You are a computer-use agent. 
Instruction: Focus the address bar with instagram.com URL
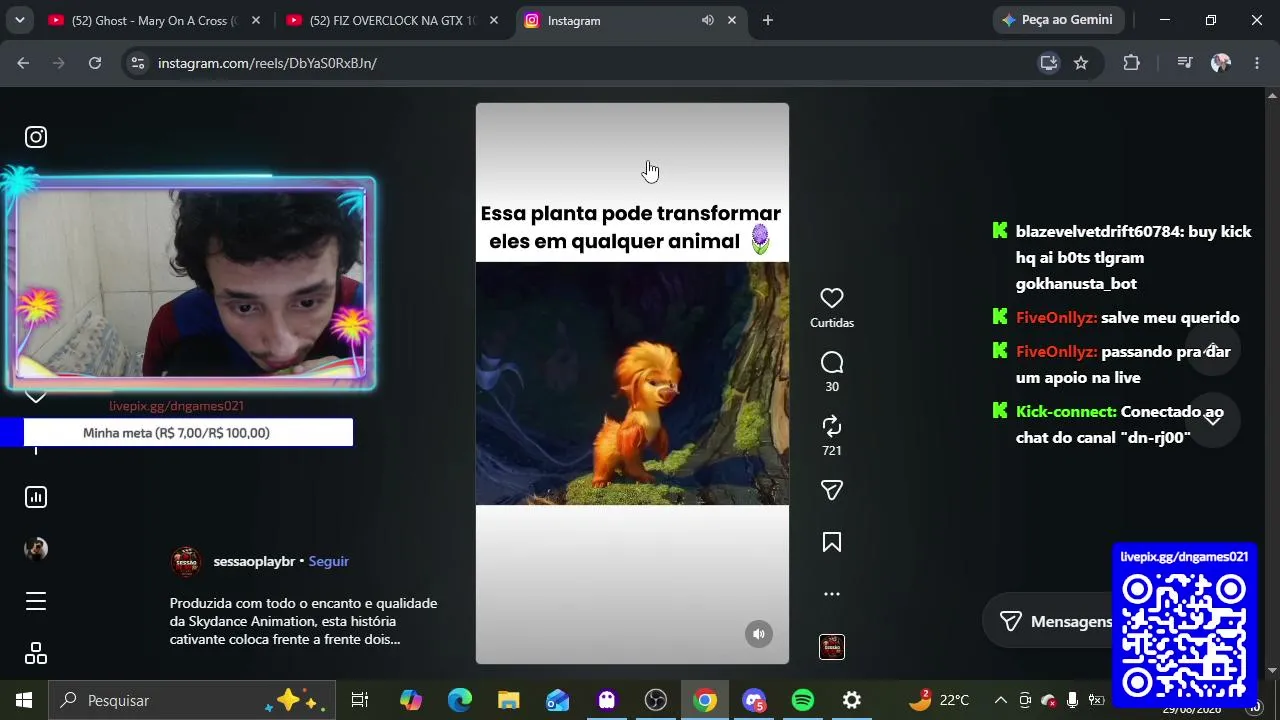pyautogui.click(x=590, y=63)
